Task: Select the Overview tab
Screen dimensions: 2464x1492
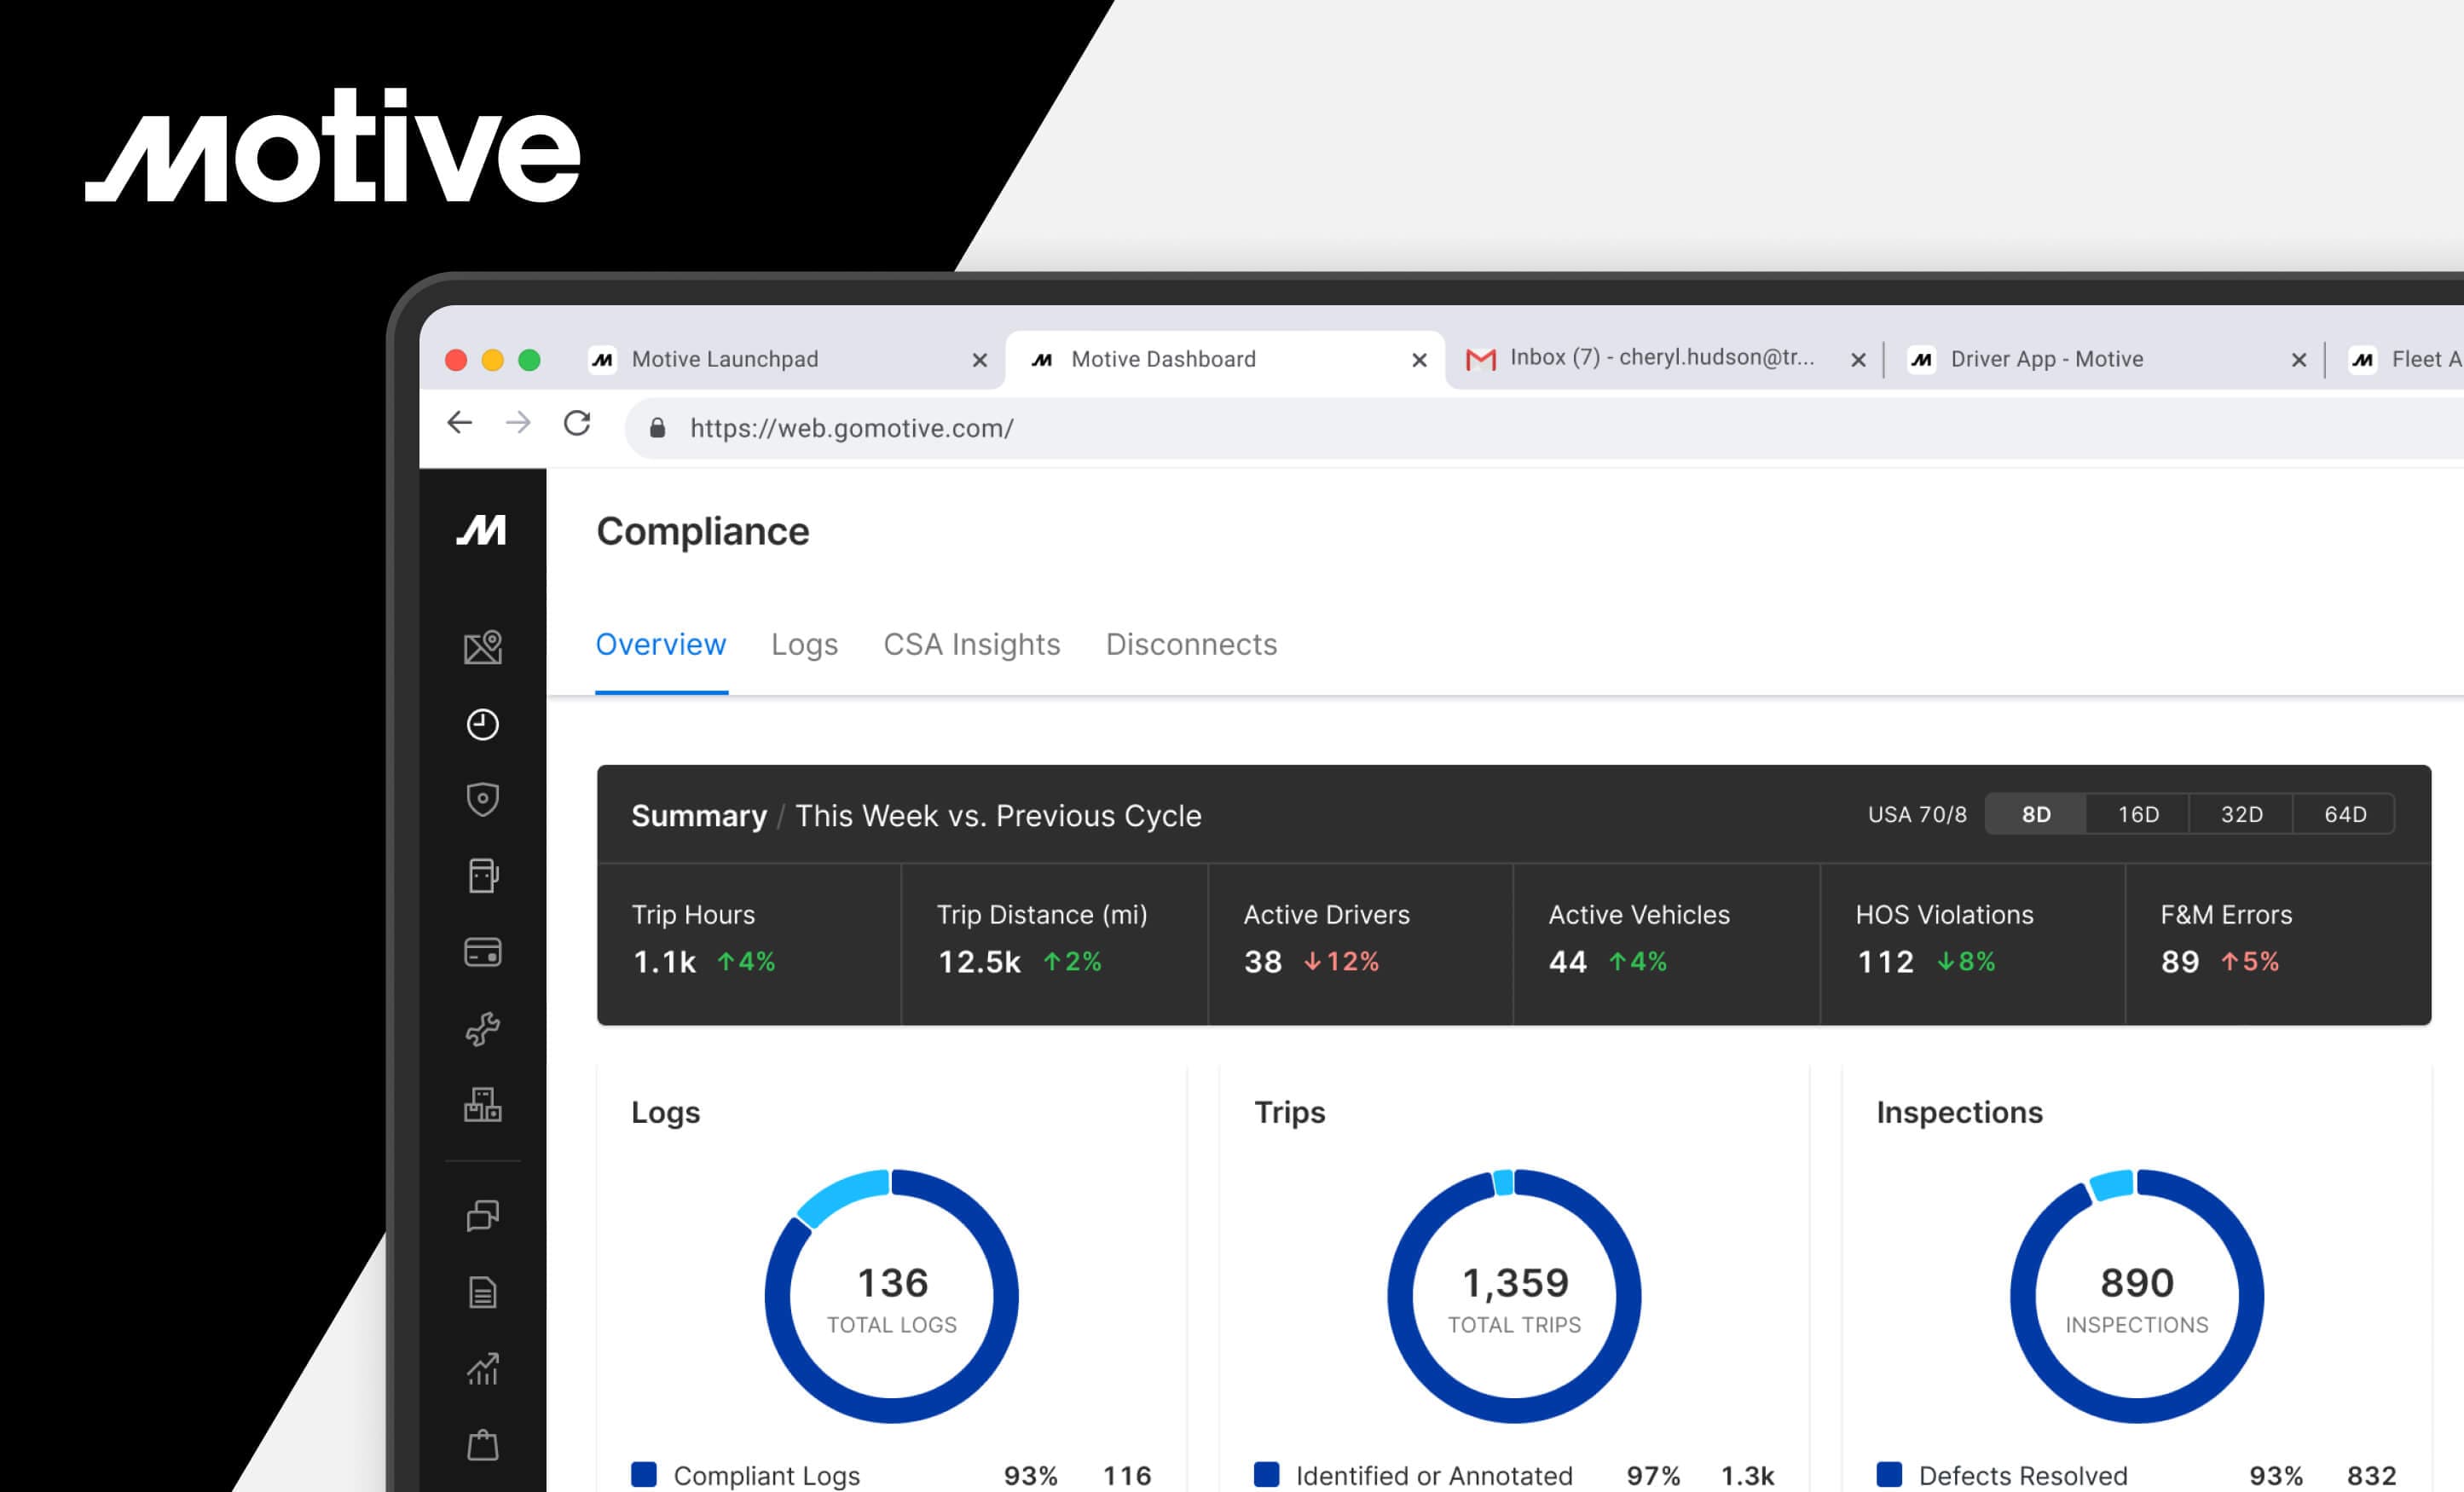Action: click(x=661, y=644)
